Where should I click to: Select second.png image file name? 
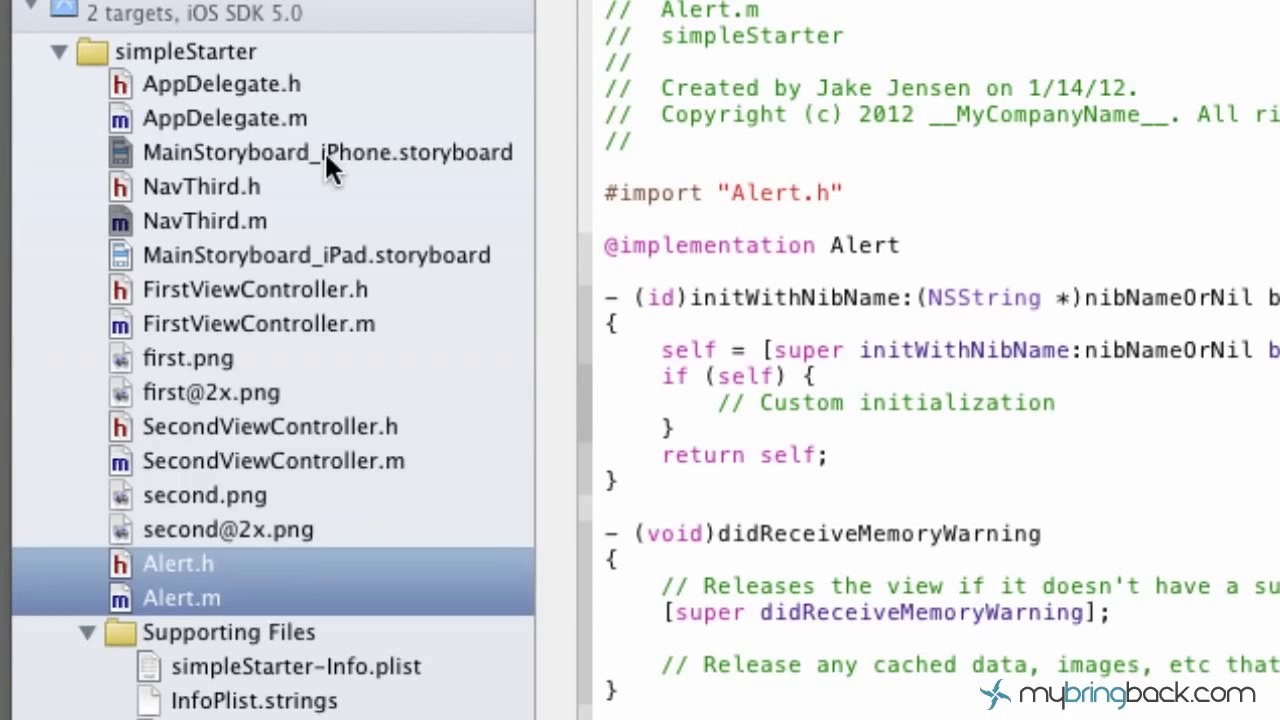coord(204,496)
